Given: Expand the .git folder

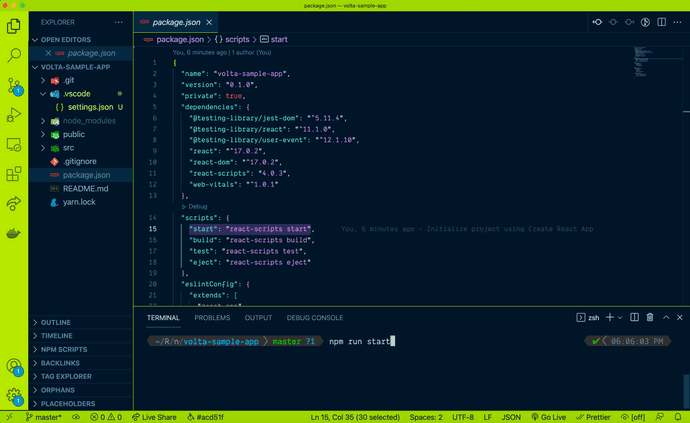Looking at the screenshot, I should click(x=43, y=80).
